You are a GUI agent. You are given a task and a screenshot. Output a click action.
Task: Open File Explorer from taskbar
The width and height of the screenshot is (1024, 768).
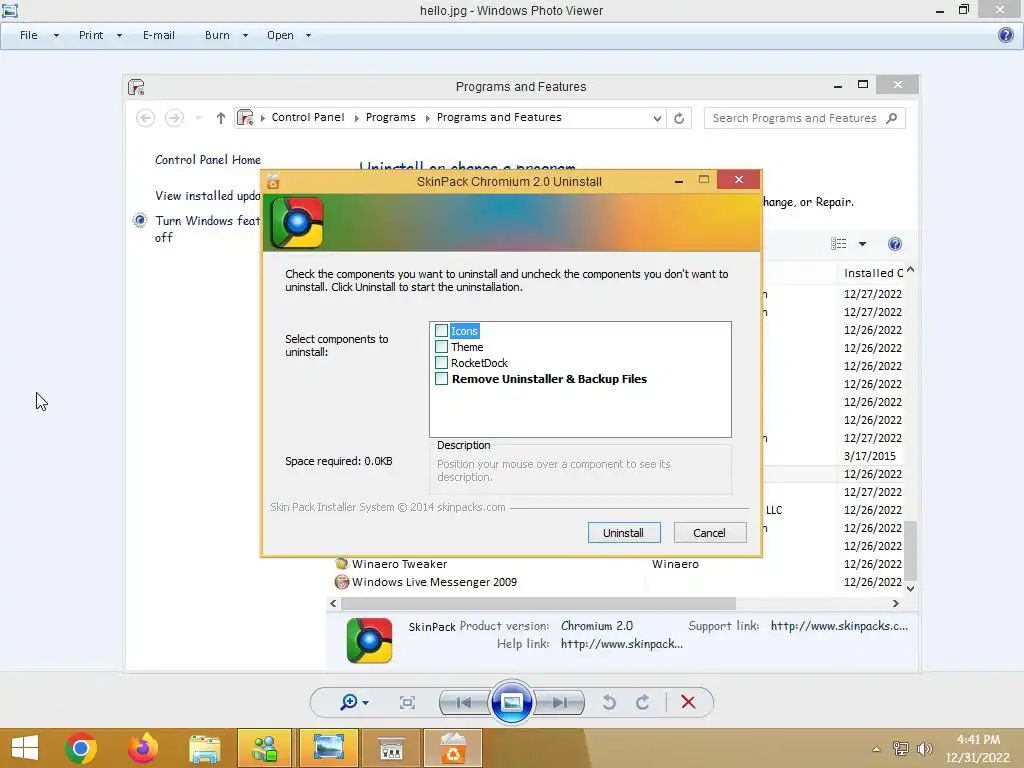pos(204,748)
